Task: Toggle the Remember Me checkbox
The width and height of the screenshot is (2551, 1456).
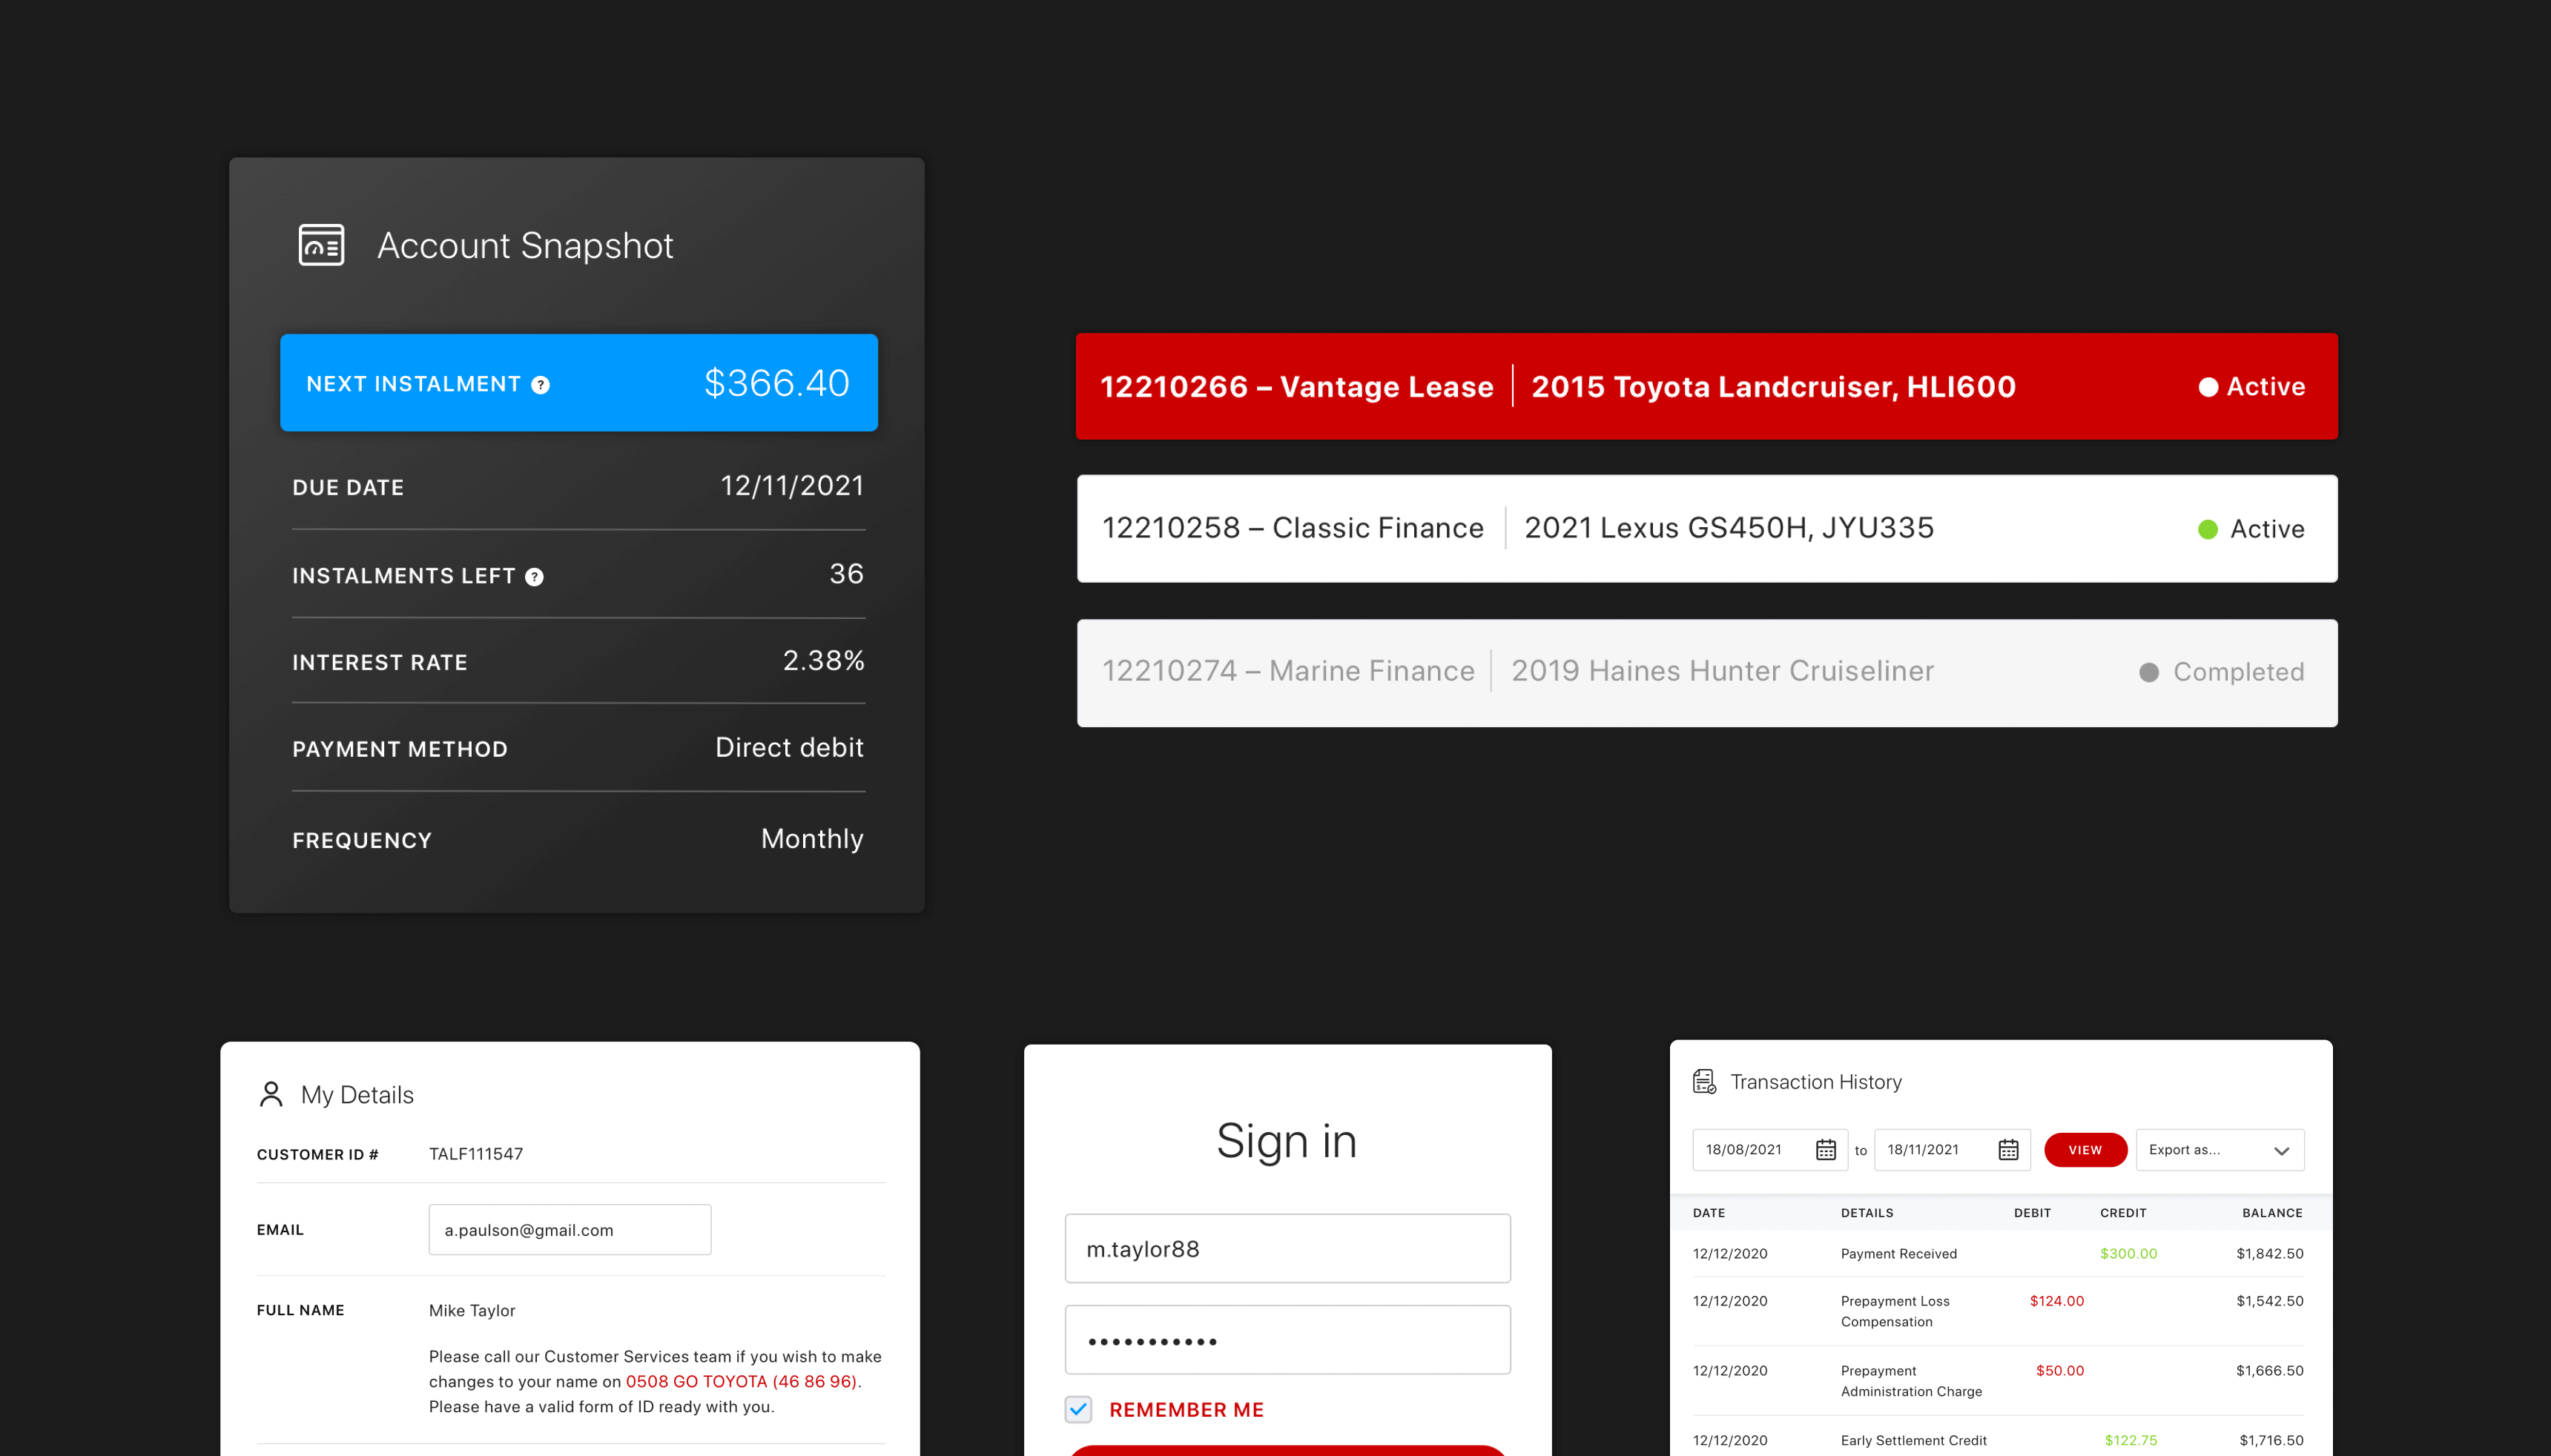Action: pos(1078,1409)
